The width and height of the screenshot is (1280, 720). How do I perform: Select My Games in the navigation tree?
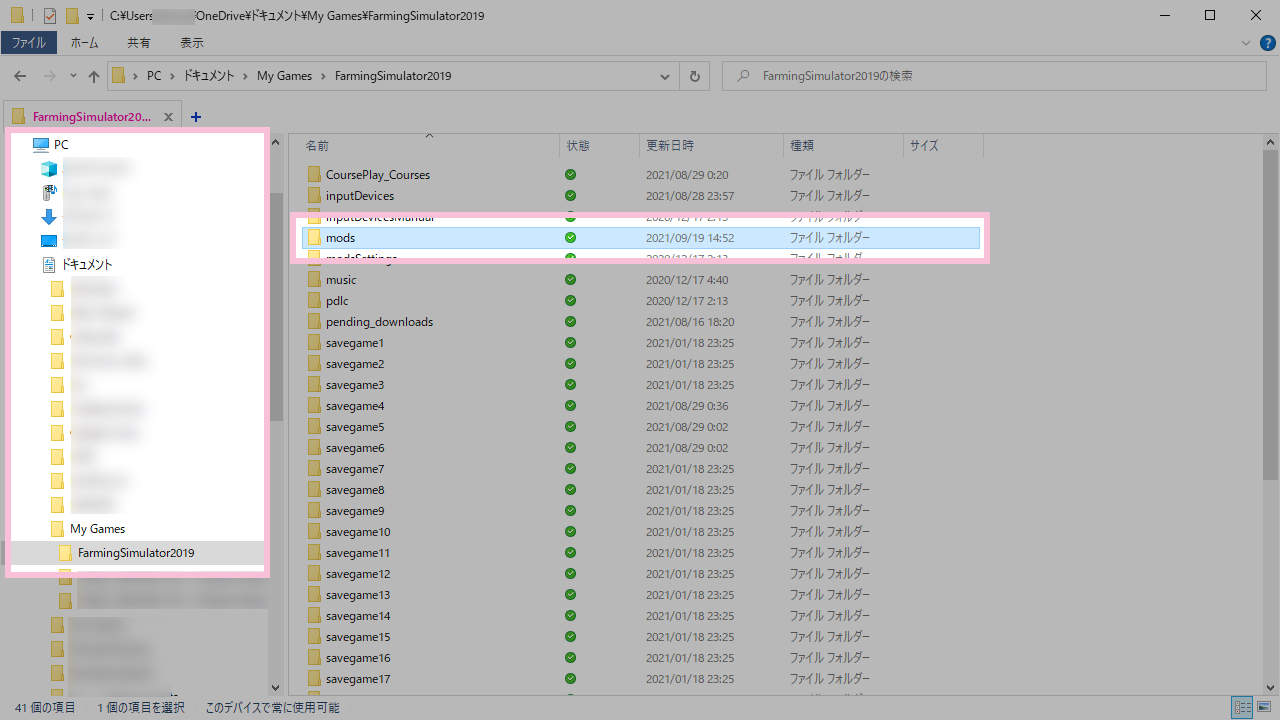click(97, 529)
